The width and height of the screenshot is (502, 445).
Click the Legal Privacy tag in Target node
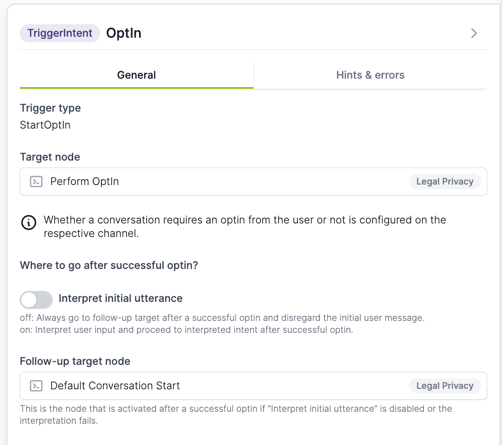click(x=445, y=182)
